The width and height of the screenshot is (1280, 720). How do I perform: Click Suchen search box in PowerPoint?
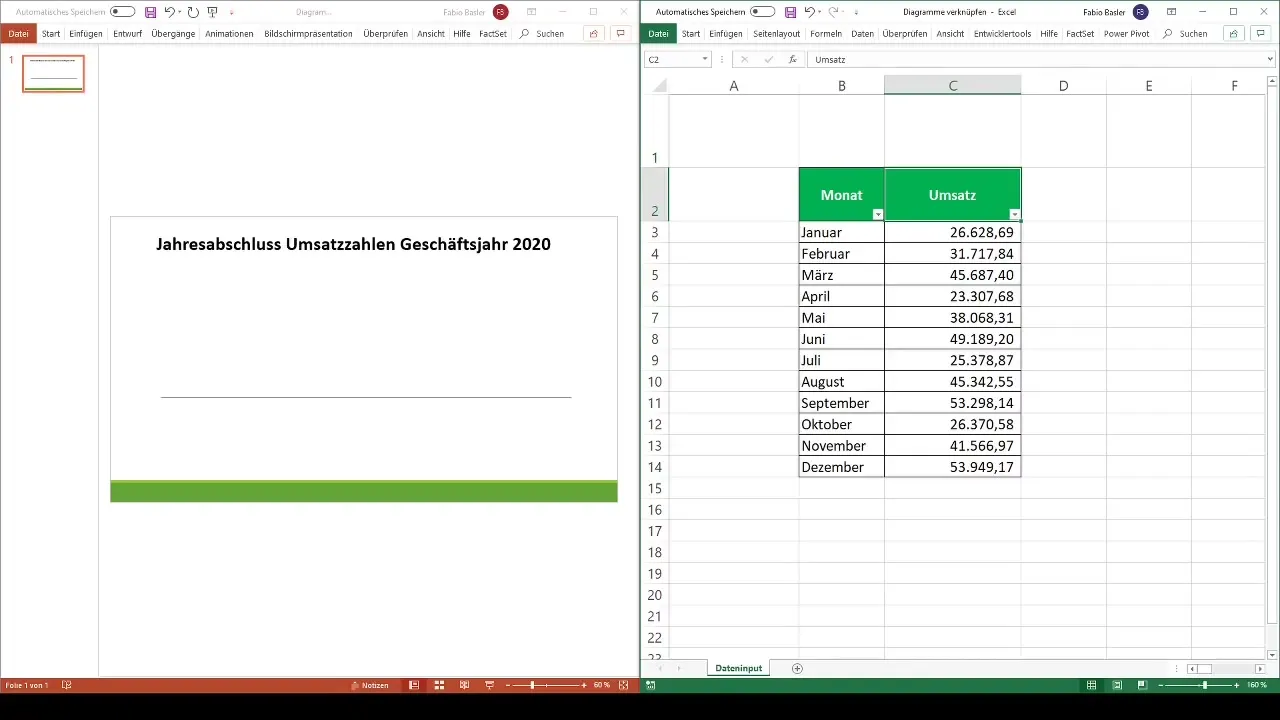tap(541, 33)
